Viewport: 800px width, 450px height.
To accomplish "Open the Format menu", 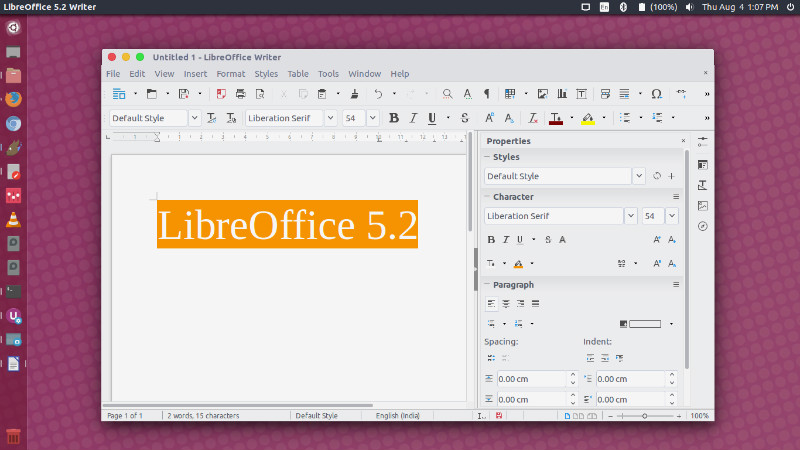I will [231, 74].
